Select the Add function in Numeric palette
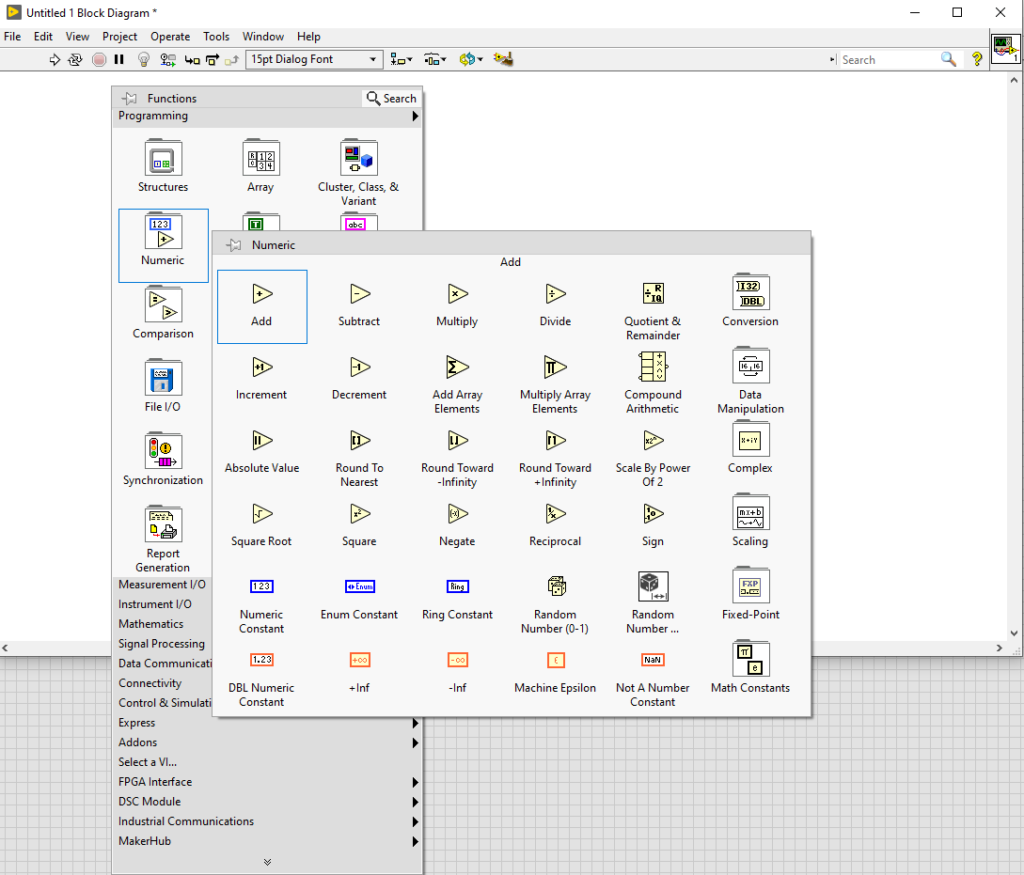1024x875 pixels. [x=262, y=306]
